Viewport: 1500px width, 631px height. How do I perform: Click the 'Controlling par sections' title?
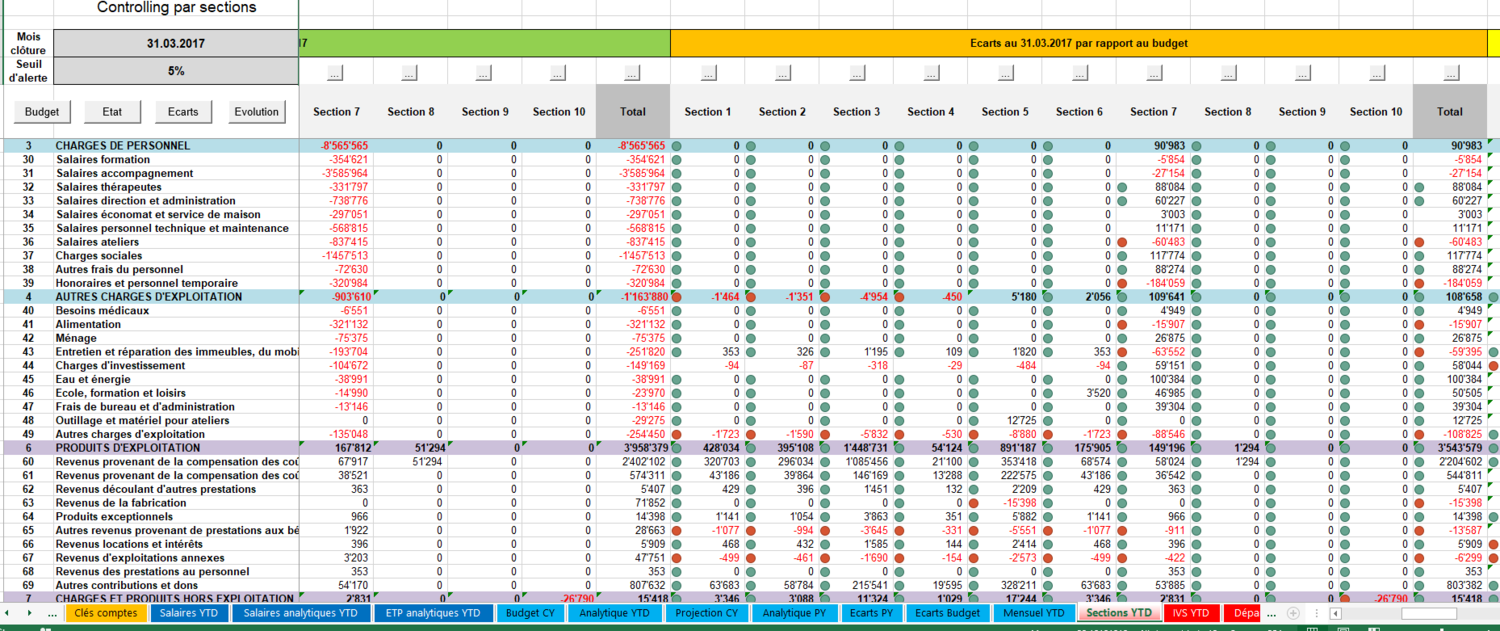(x=176, y=8)
